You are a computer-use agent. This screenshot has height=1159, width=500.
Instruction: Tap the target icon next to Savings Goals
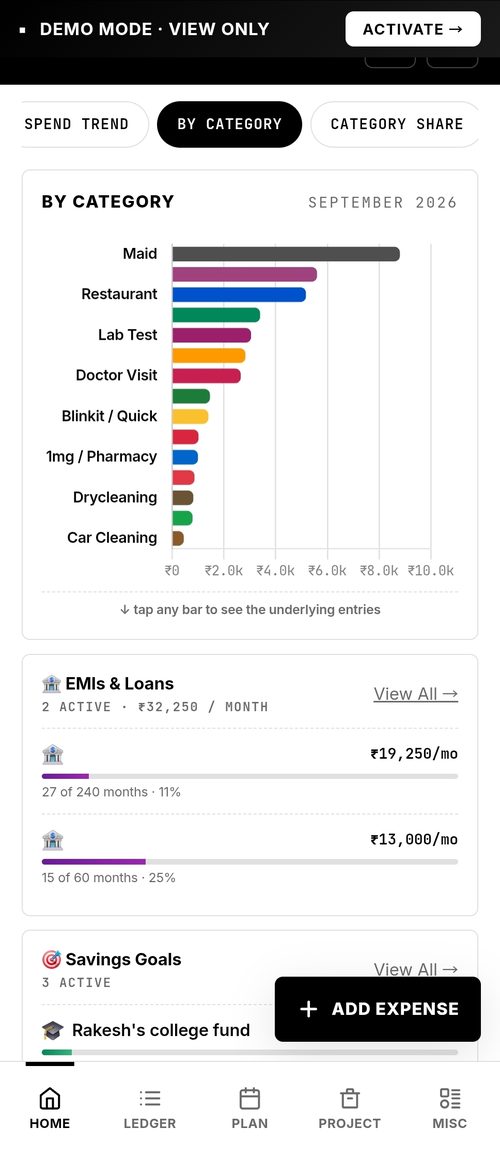tap(52, 959)
